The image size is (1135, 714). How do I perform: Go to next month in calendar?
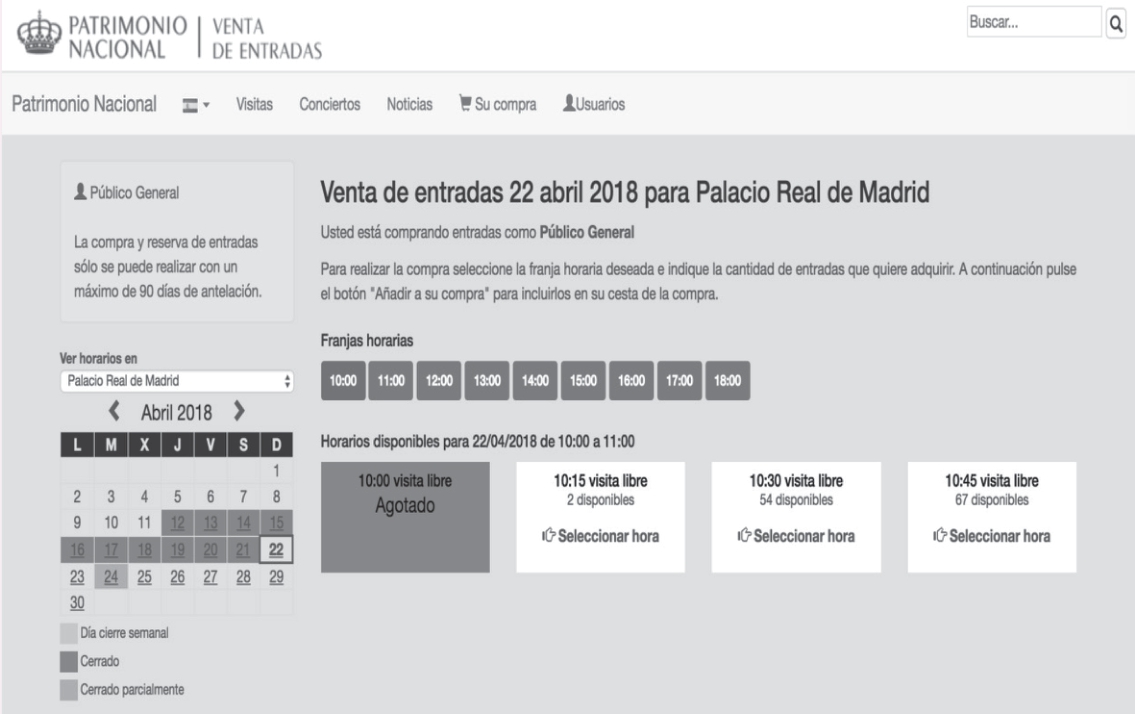click(x=238, y=411)
